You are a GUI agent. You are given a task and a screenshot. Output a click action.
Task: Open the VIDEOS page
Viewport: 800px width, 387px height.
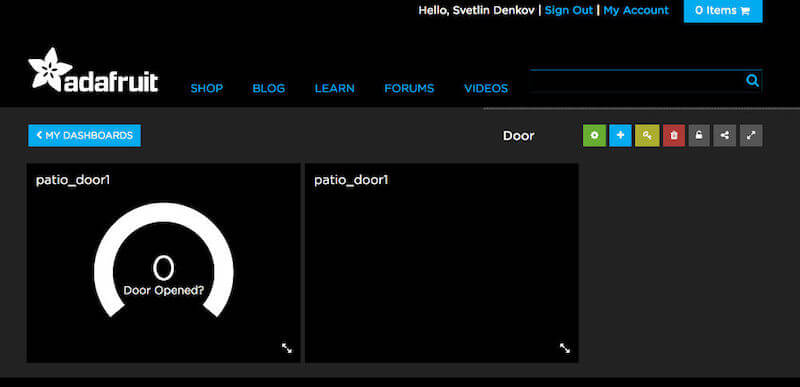click(486, 89)
